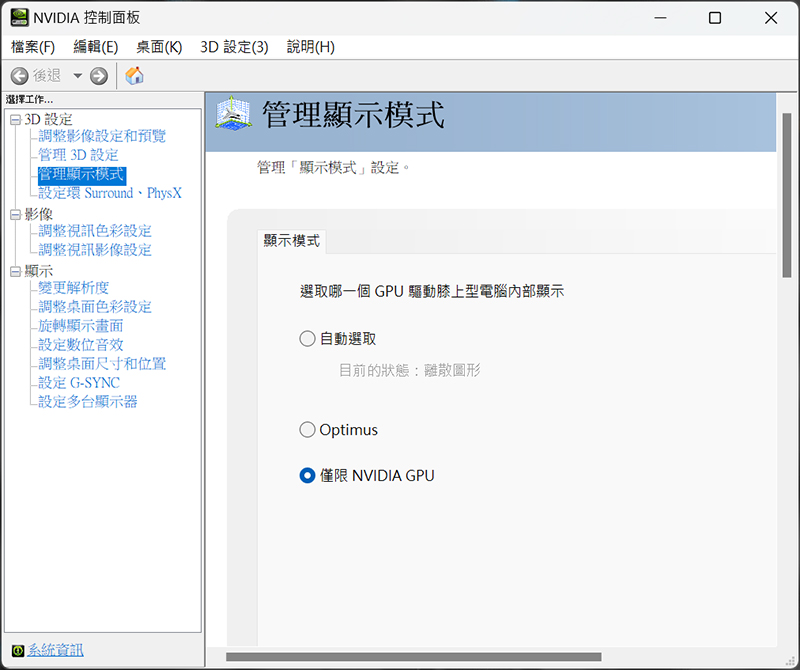Open 調整桌面尺寸和位置 in the tree
Screen dimensions: 800x670
tap(102, 364)
